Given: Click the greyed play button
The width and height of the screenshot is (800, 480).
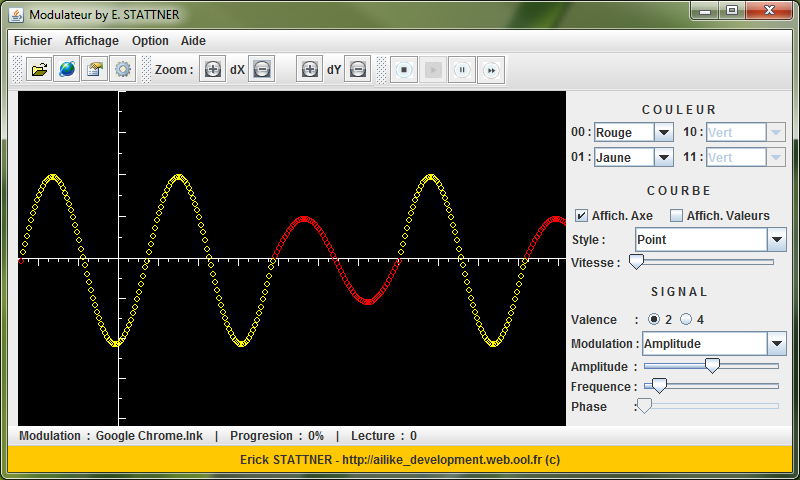Looking at the screenshot, I should click(x=433, y=70).
